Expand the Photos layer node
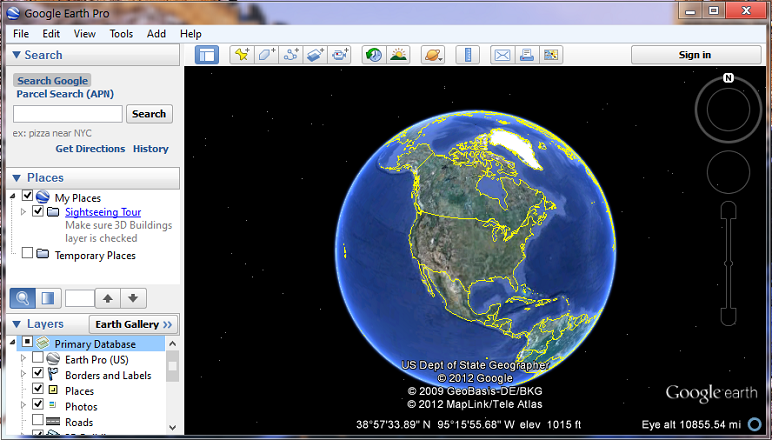The image size is (772, 440). click(x=23, y=405)
